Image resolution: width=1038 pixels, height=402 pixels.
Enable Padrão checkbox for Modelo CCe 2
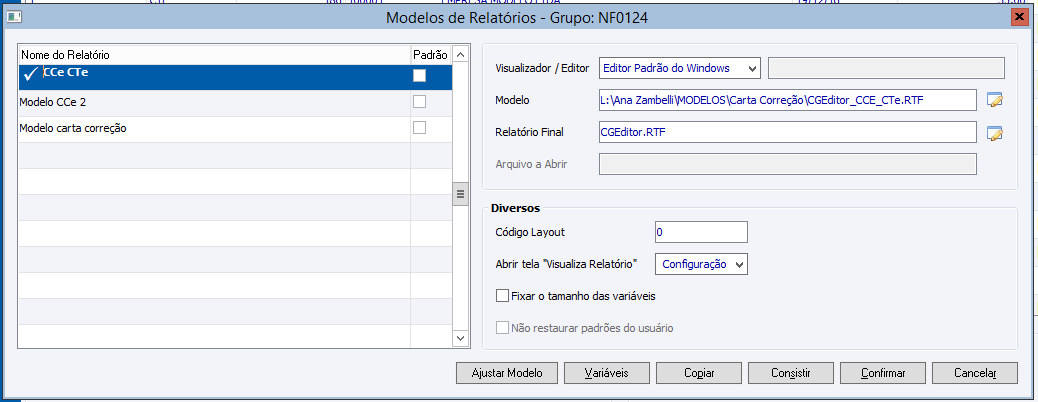pyautogui.click(x=420, y=102)
